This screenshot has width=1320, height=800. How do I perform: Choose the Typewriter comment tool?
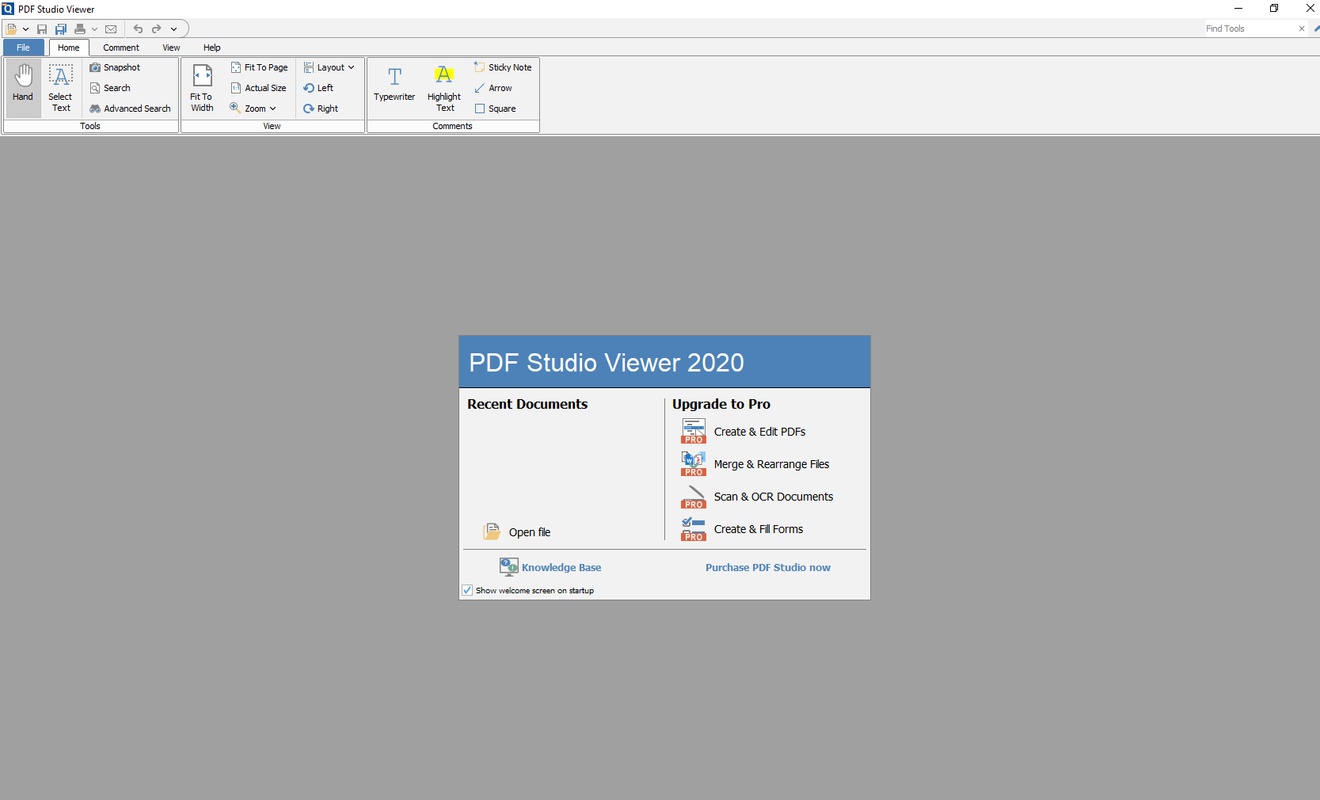[394, 86]
